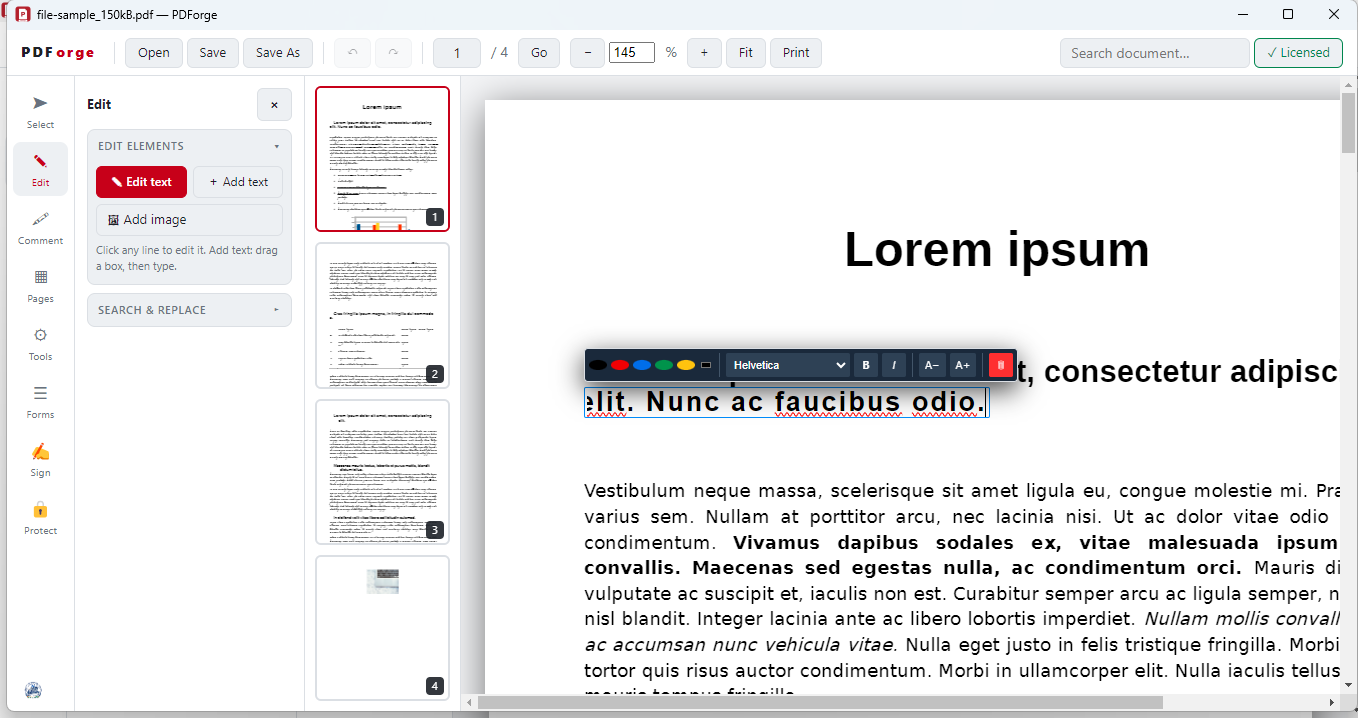Open the Forms panel
Screen dimensions: 1358x718
pyautogui.click(x=40, y=401)
